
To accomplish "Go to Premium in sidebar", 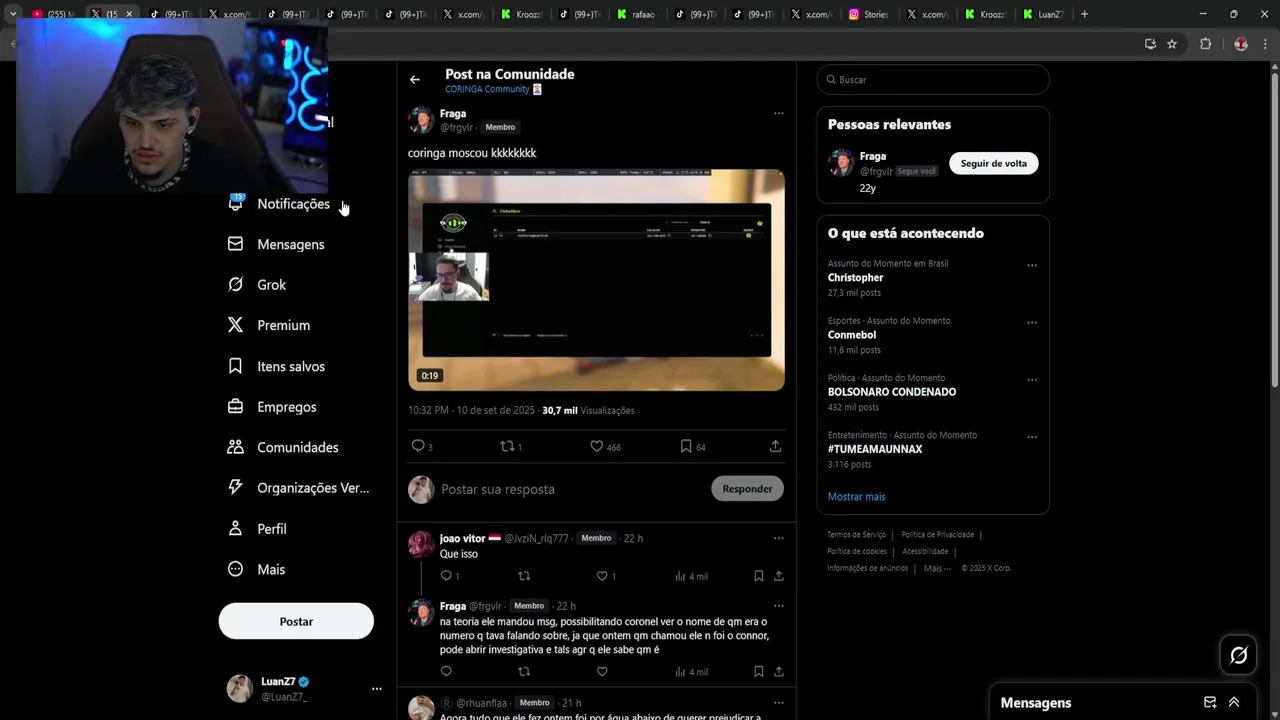I will pos(269,325).
